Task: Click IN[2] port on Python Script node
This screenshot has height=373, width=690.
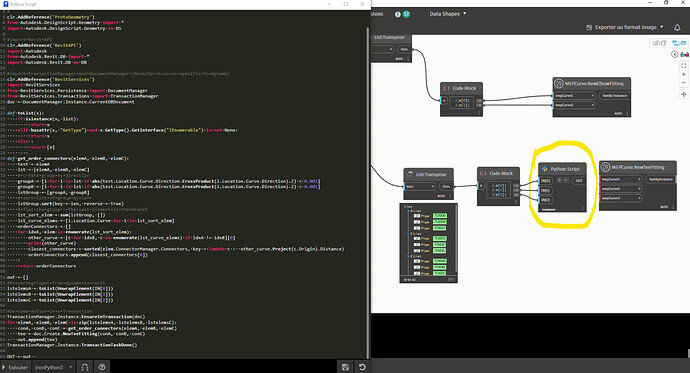Action: tap(546, 200)
